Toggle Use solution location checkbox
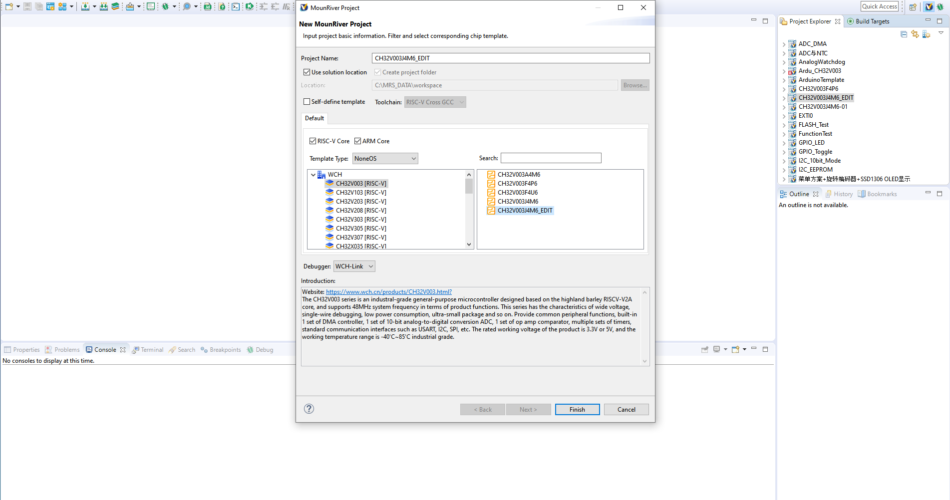This screenshot has height=500, width=950. click(307, 72)
